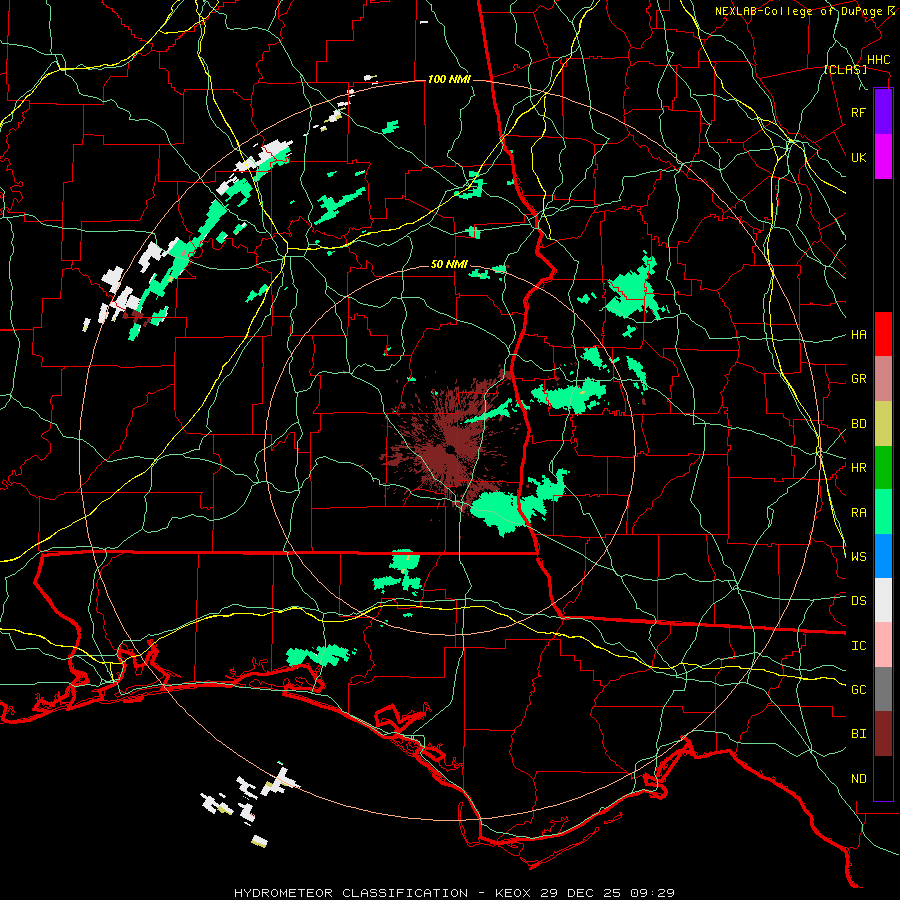Click the IC legend label

(858, 645)
